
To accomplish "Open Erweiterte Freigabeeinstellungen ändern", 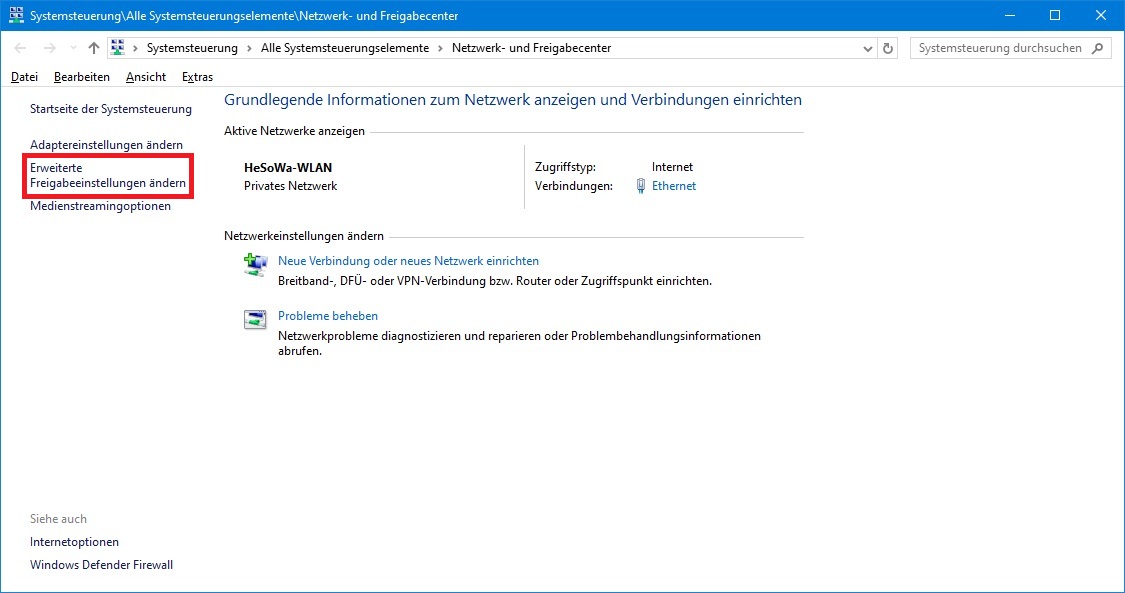I will tap(108, 175).
